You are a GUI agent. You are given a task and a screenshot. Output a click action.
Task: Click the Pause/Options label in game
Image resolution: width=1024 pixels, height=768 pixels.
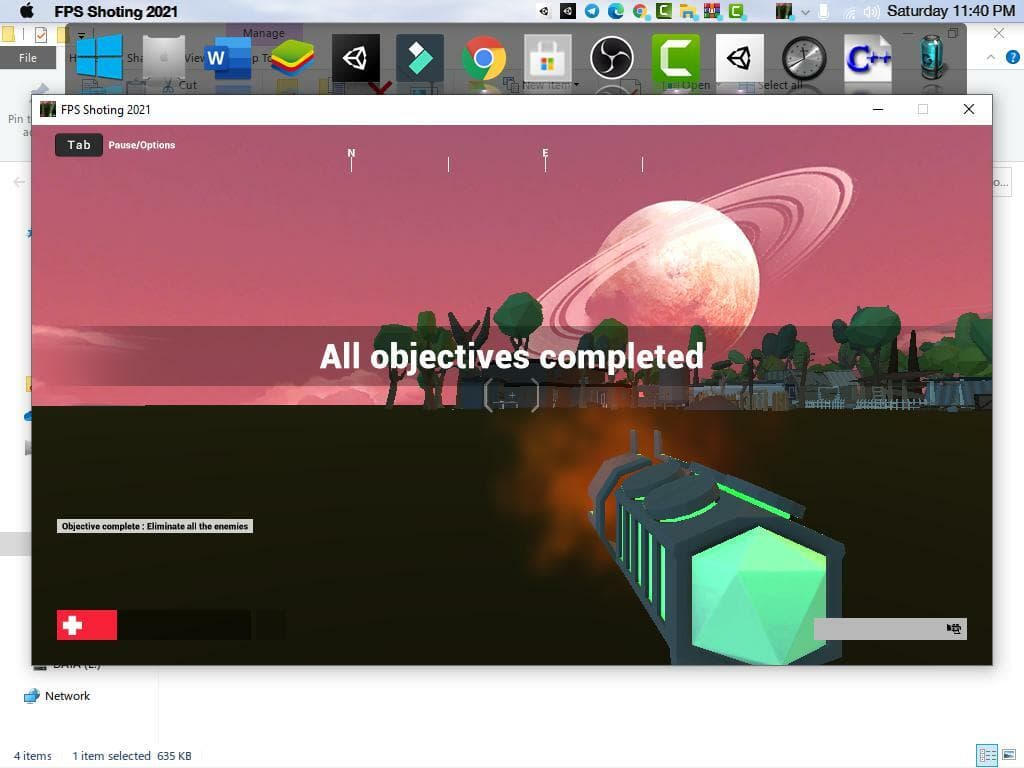coord(142,145)
